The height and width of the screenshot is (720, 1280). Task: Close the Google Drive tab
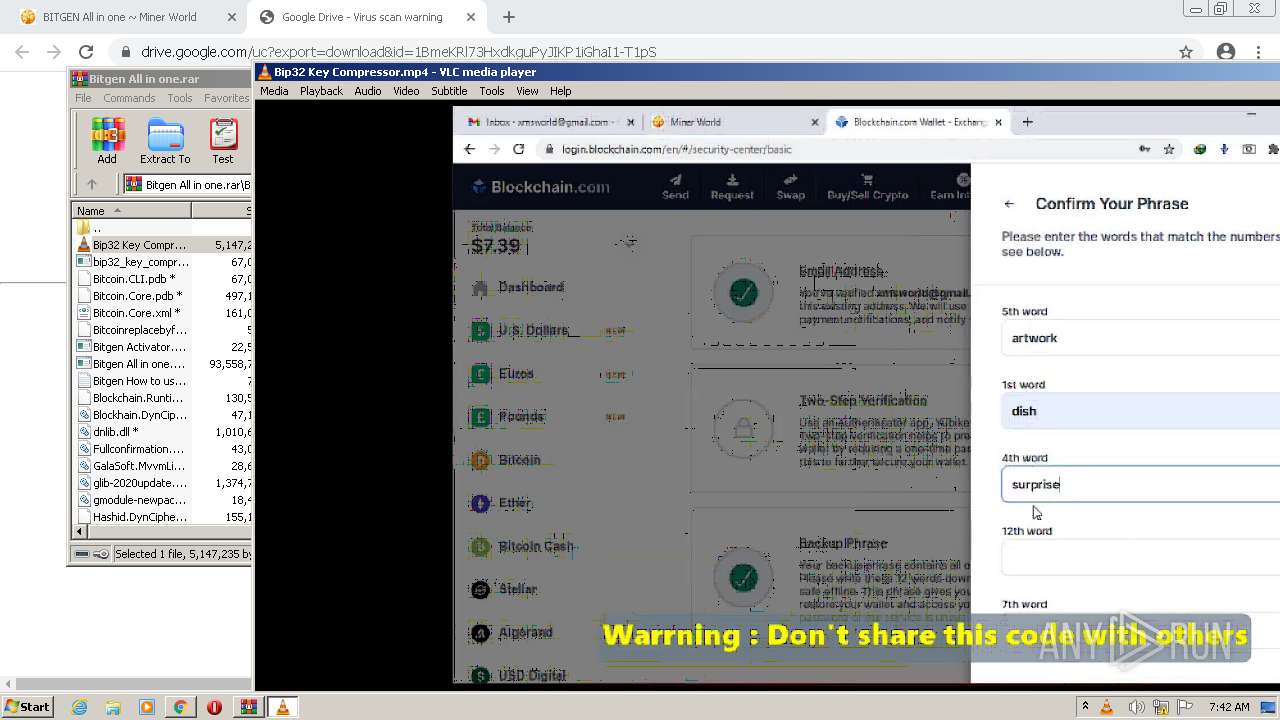[x=472, y=17]
